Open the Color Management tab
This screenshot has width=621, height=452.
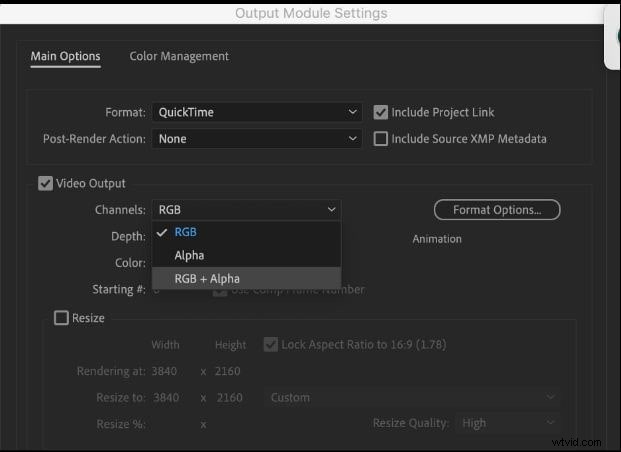pyautogui.click(x=179, y=56)
